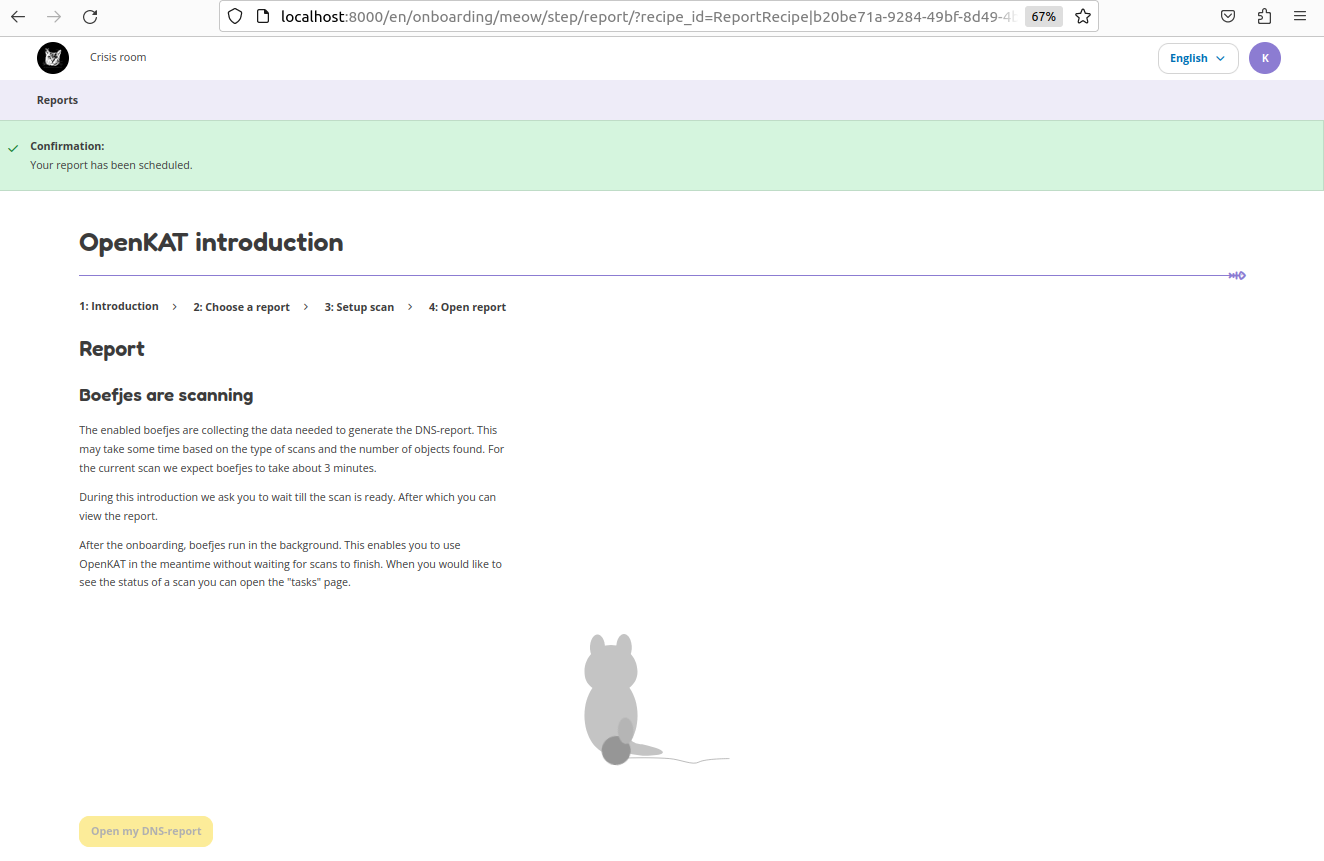Click the 'Boefjes are scanning' heading
Screen dimensions: 1324x861
pos(166,395)
